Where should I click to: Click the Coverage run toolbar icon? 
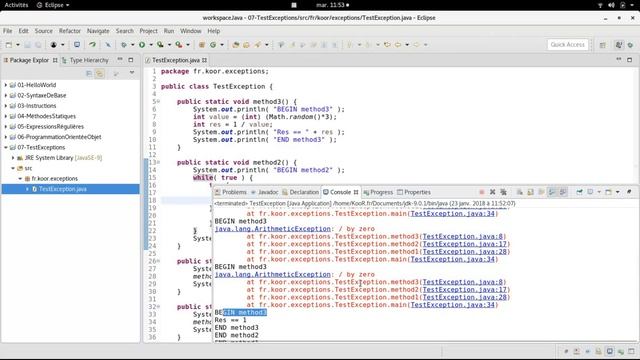pos(160,45)
